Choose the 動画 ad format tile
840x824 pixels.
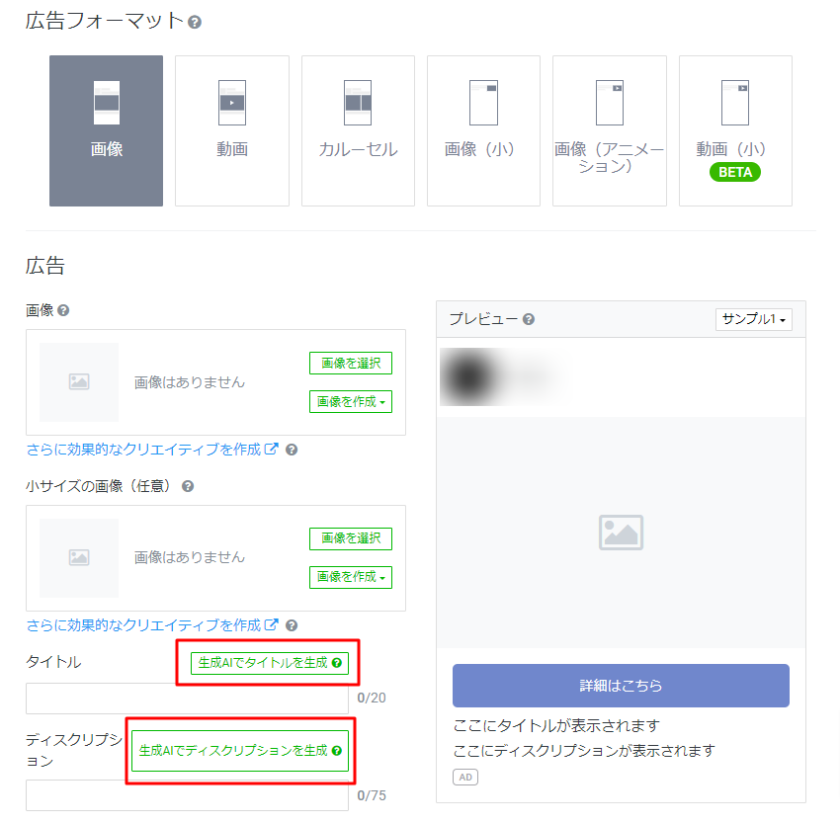(x=232, y=131)
